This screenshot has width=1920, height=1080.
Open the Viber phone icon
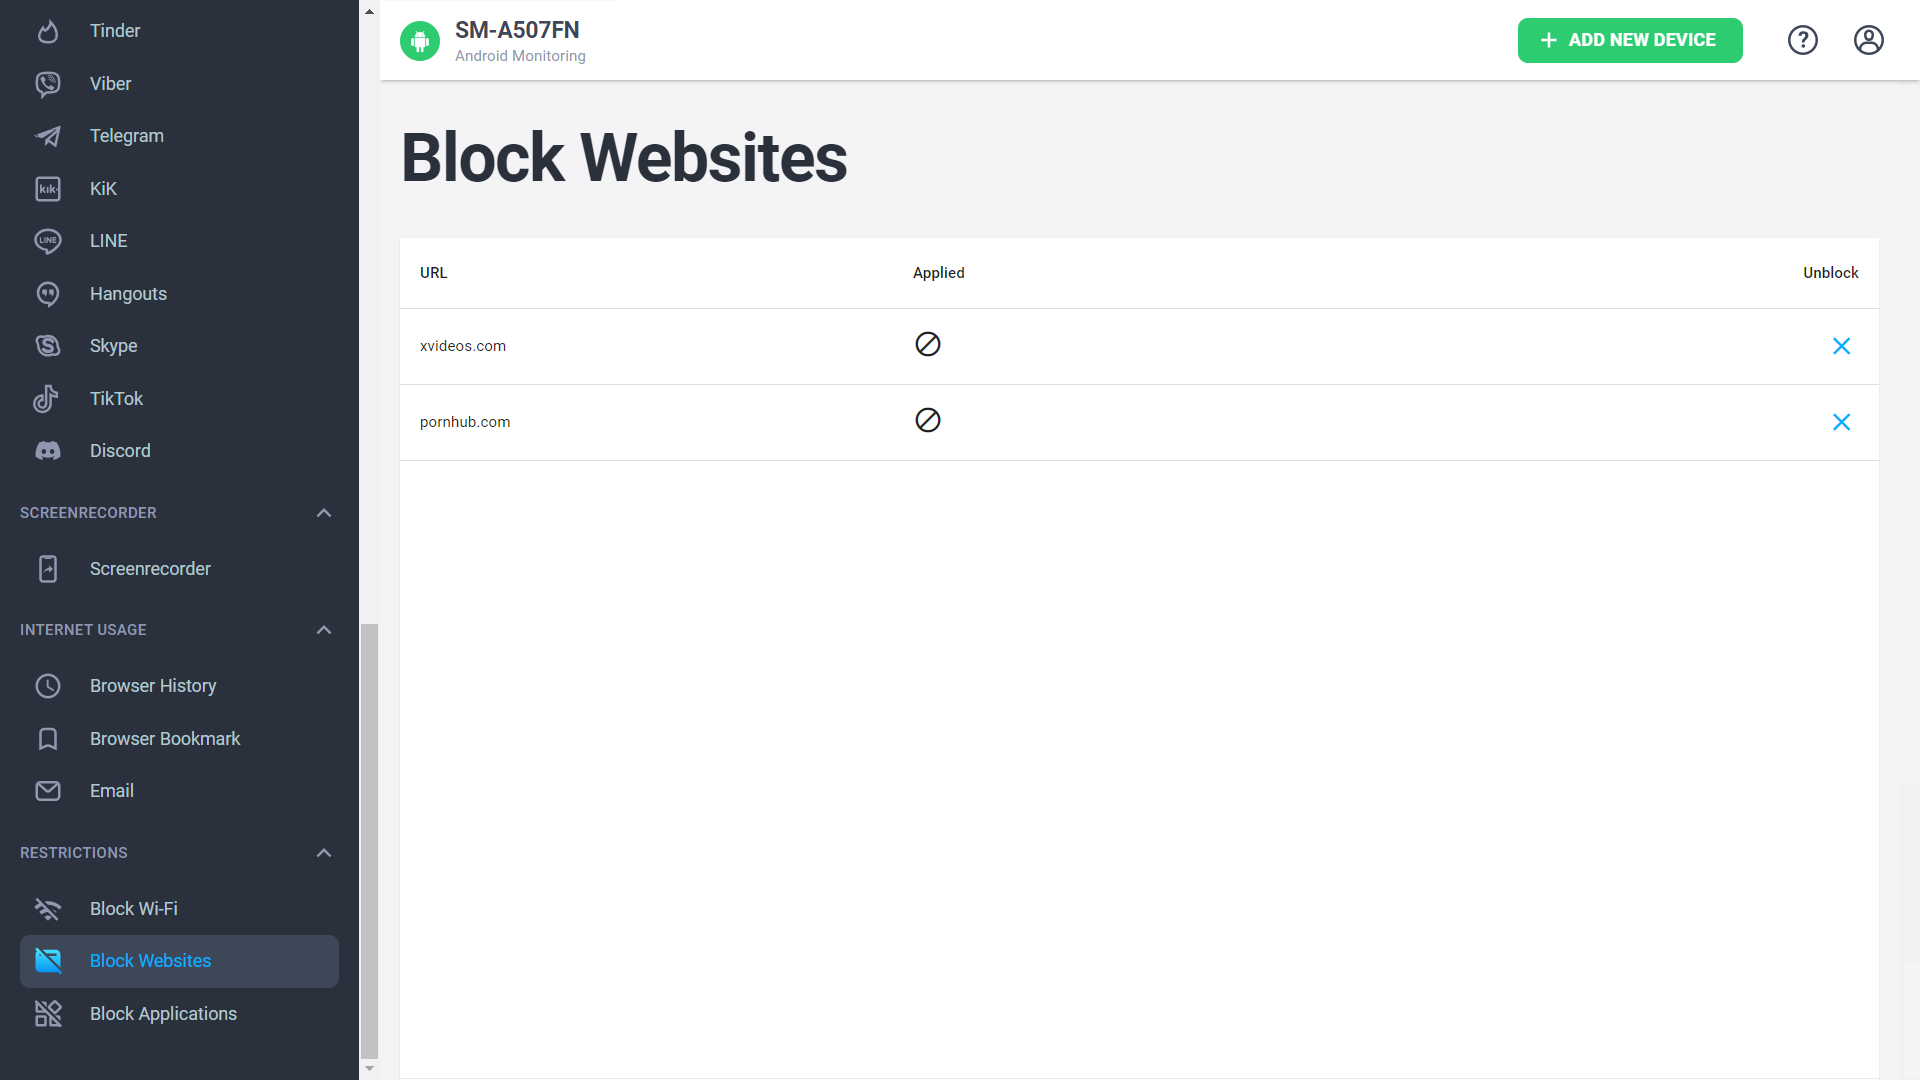tap(48, 84)
